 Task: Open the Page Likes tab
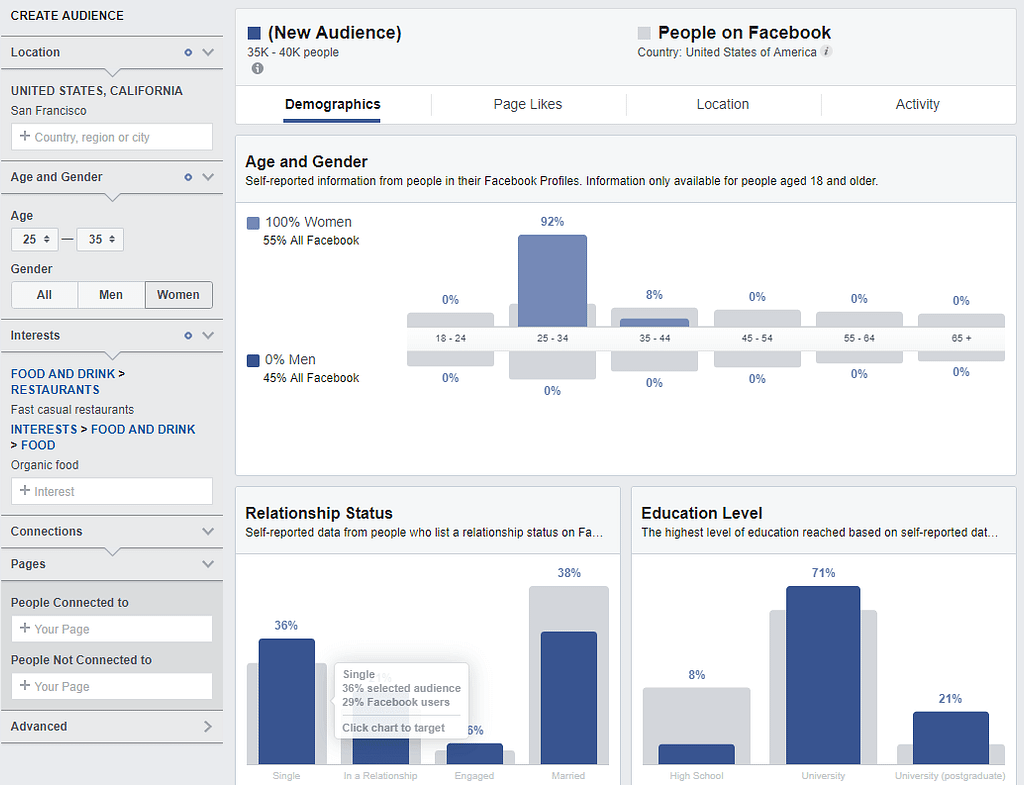pyautogui.click(x=528, y=104)
